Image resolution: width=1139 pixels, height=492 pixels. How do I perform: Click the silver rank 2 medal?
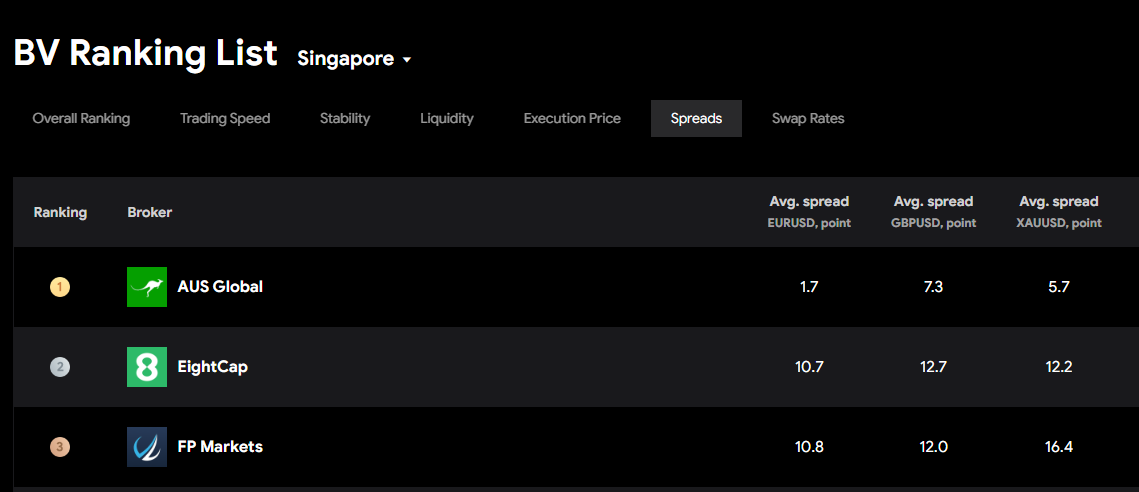pyautogui.click(x=60, y=367)
